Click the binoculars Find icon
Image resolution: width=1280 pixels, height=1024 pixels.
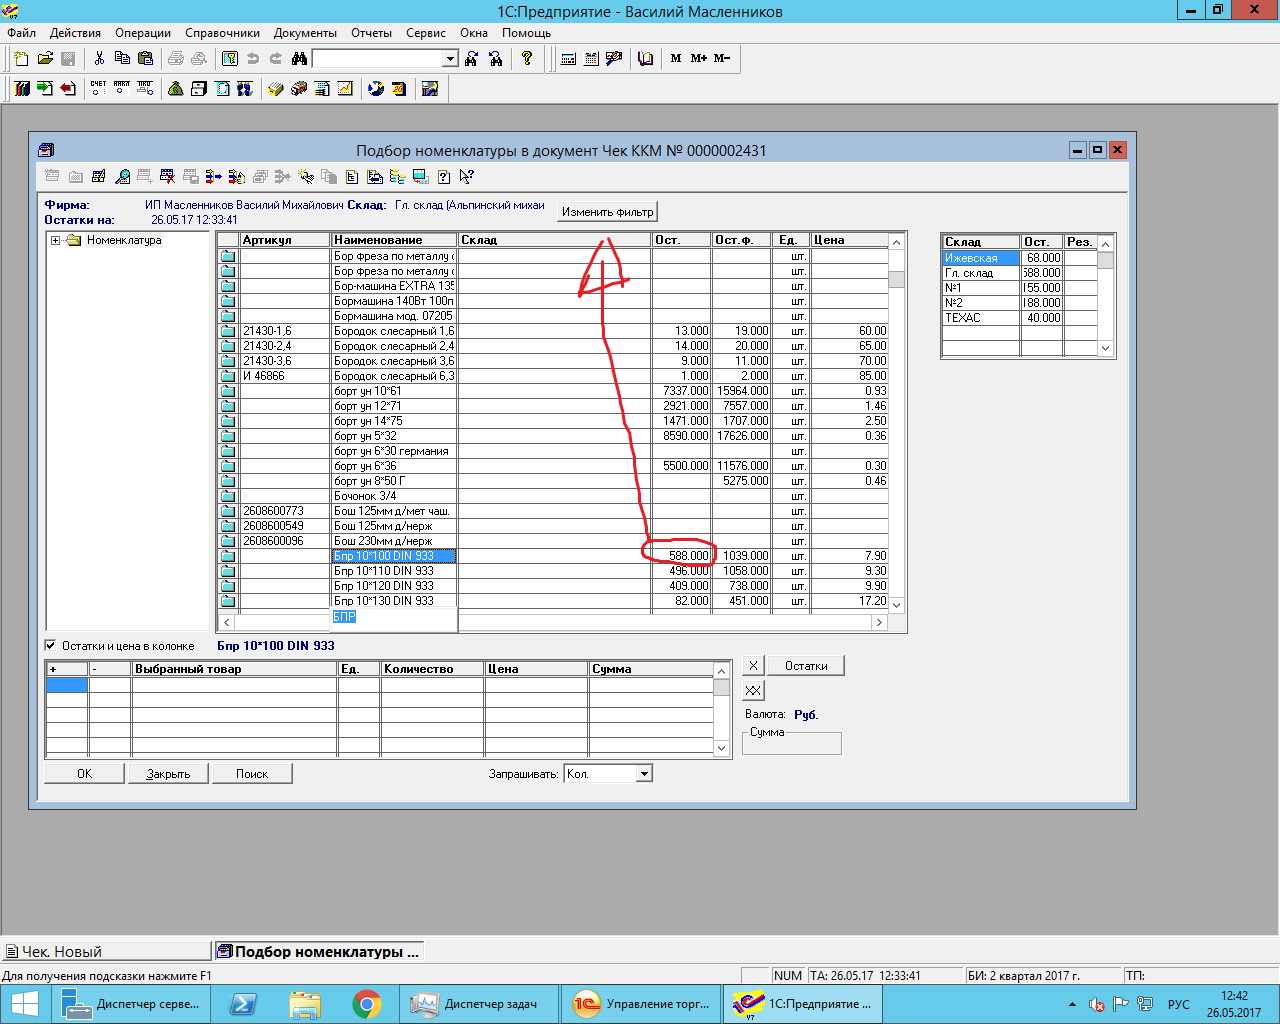[x=299, y=59]
